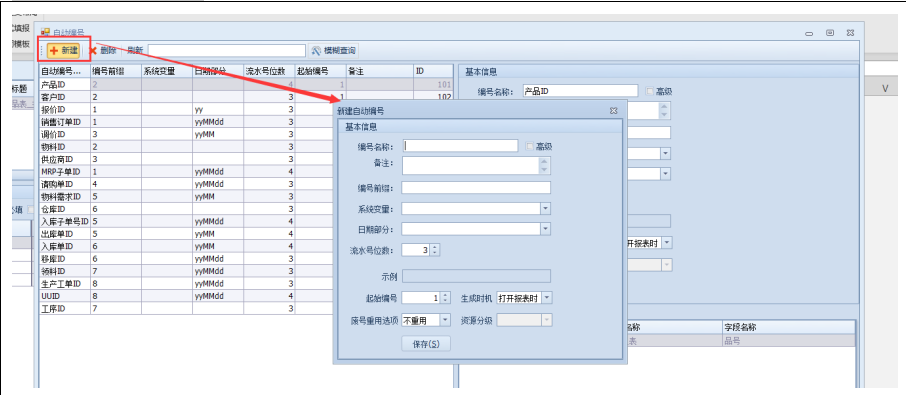Viewport: 906px width, 395px height.
Task: Enable the 高级 checkbox in new dialog
Action: tap(529, 146)
